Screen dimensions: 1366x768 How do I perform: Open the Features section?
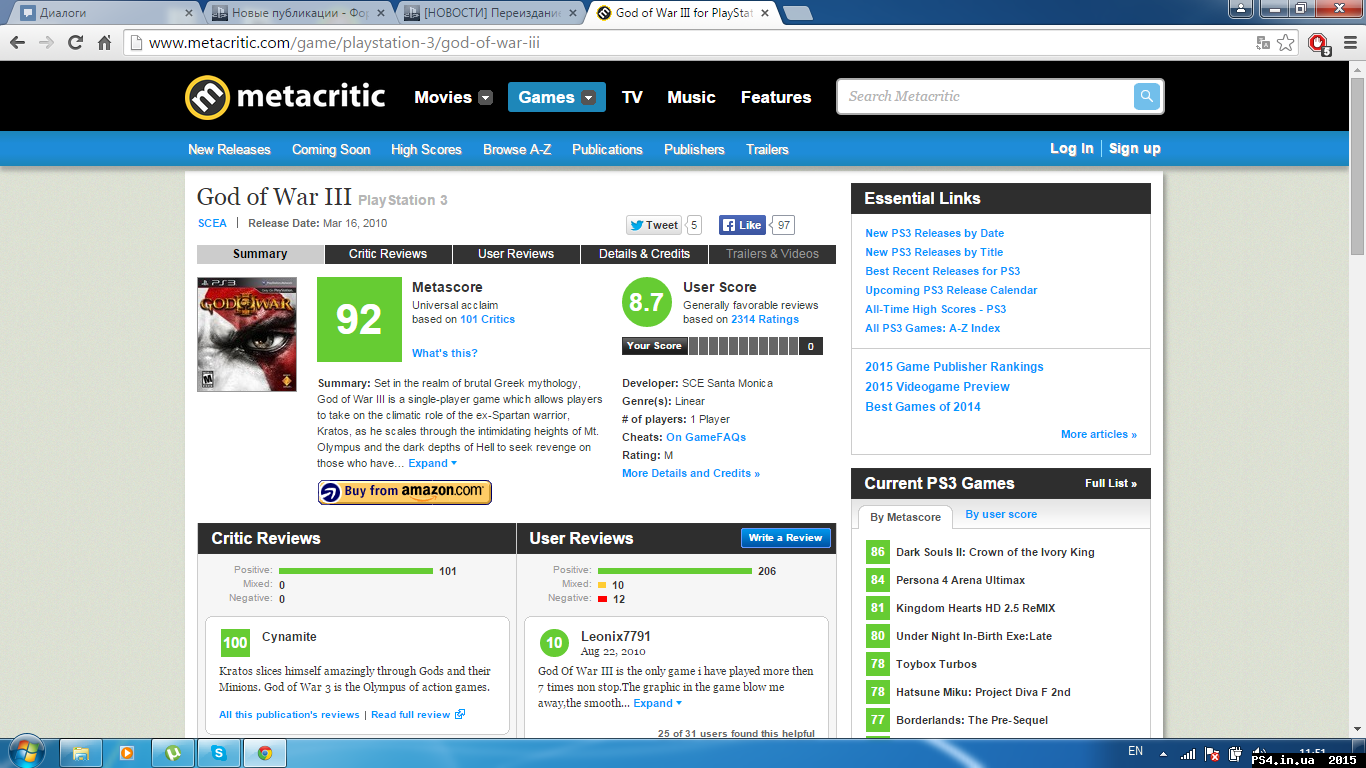click(776, 97)
